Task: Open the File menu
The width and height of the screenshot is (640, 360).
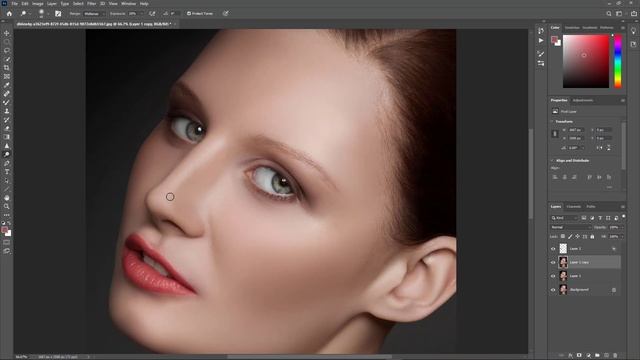Action: point(15,4)
